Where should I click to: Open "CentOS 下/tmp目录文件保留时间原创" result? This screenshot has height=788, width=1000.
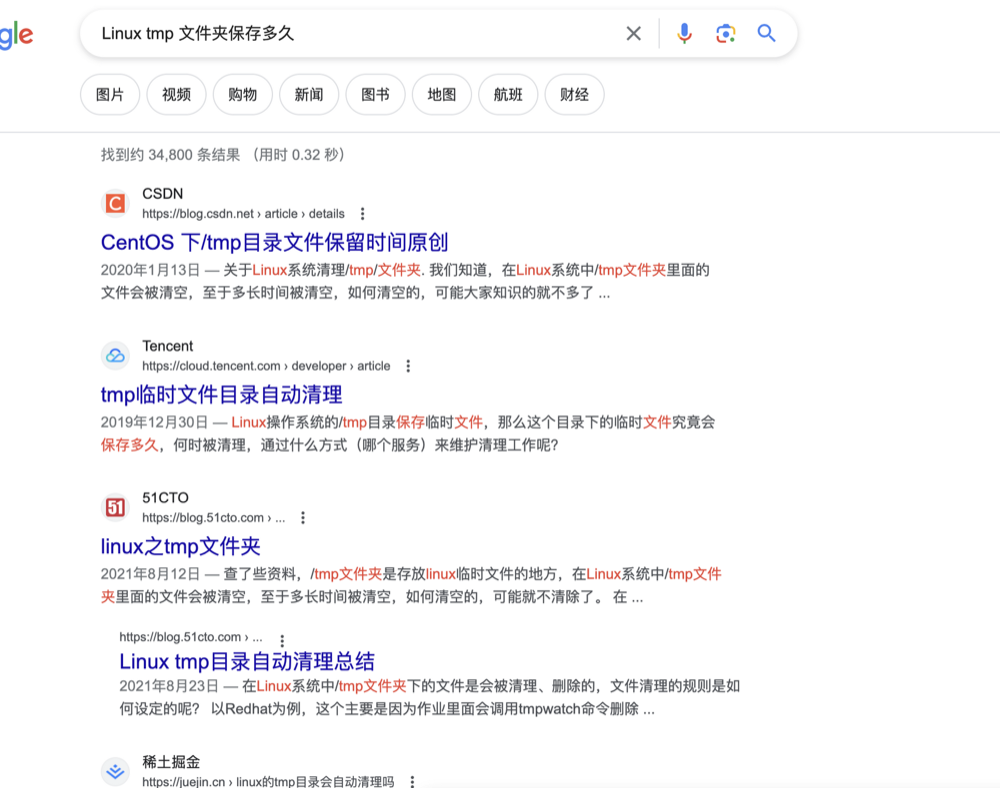[274, 242]
